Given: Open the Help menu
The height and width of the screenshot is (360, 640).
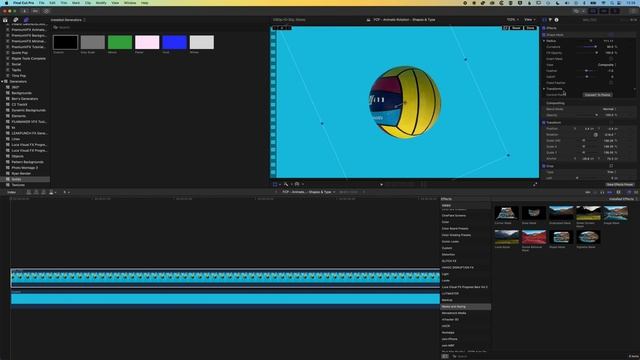Looking at the screenshot, I should click(144, 3).
